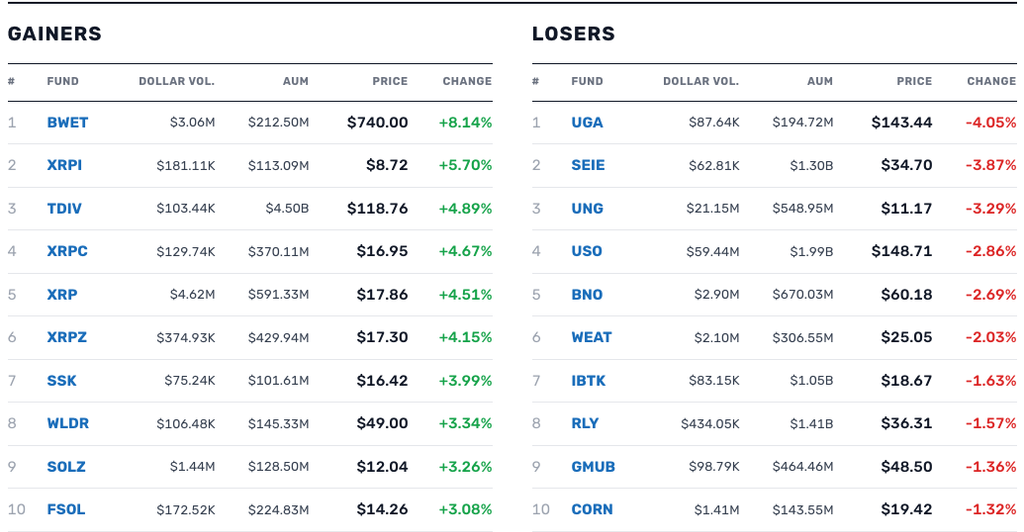
Task: Click the Gainers CHANGE column header
Action: click(467, 81)
